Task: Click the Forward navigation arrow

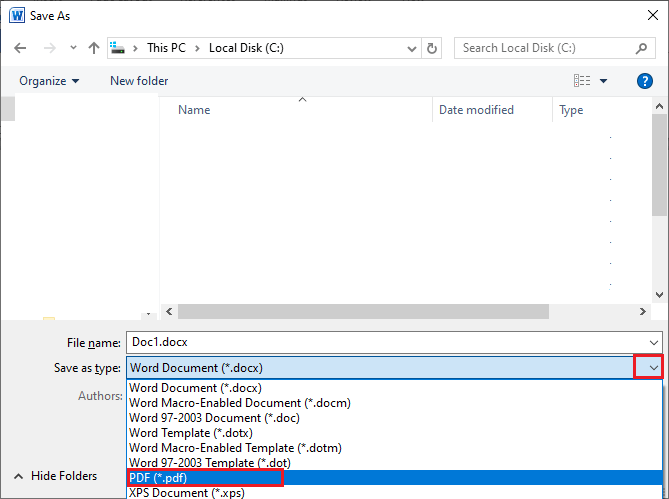Action: [x=49, y=48]
